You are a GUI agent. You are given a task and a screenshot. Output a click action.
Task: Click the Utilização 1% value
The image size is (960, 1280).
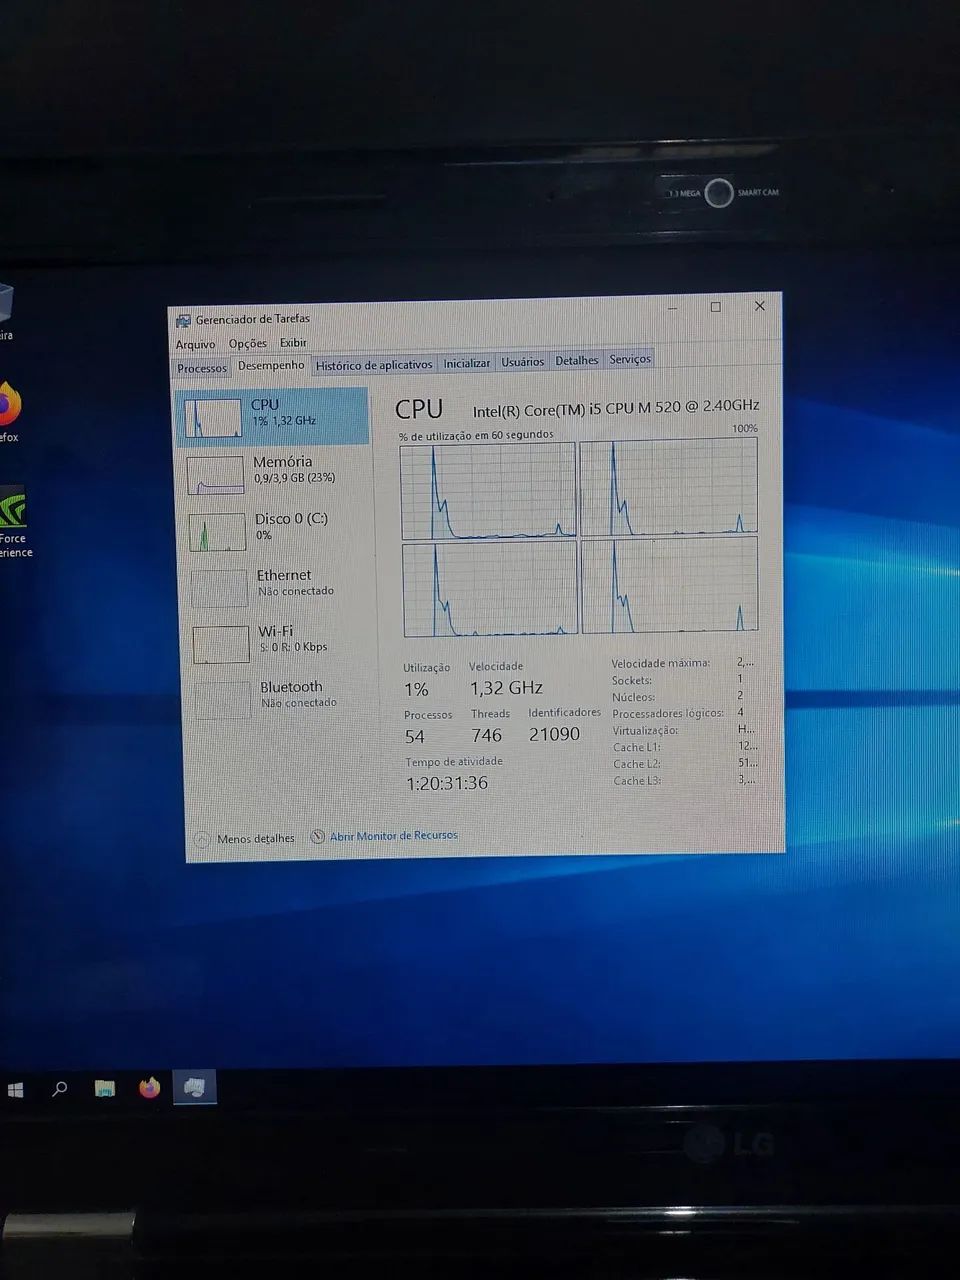point(416,690)
